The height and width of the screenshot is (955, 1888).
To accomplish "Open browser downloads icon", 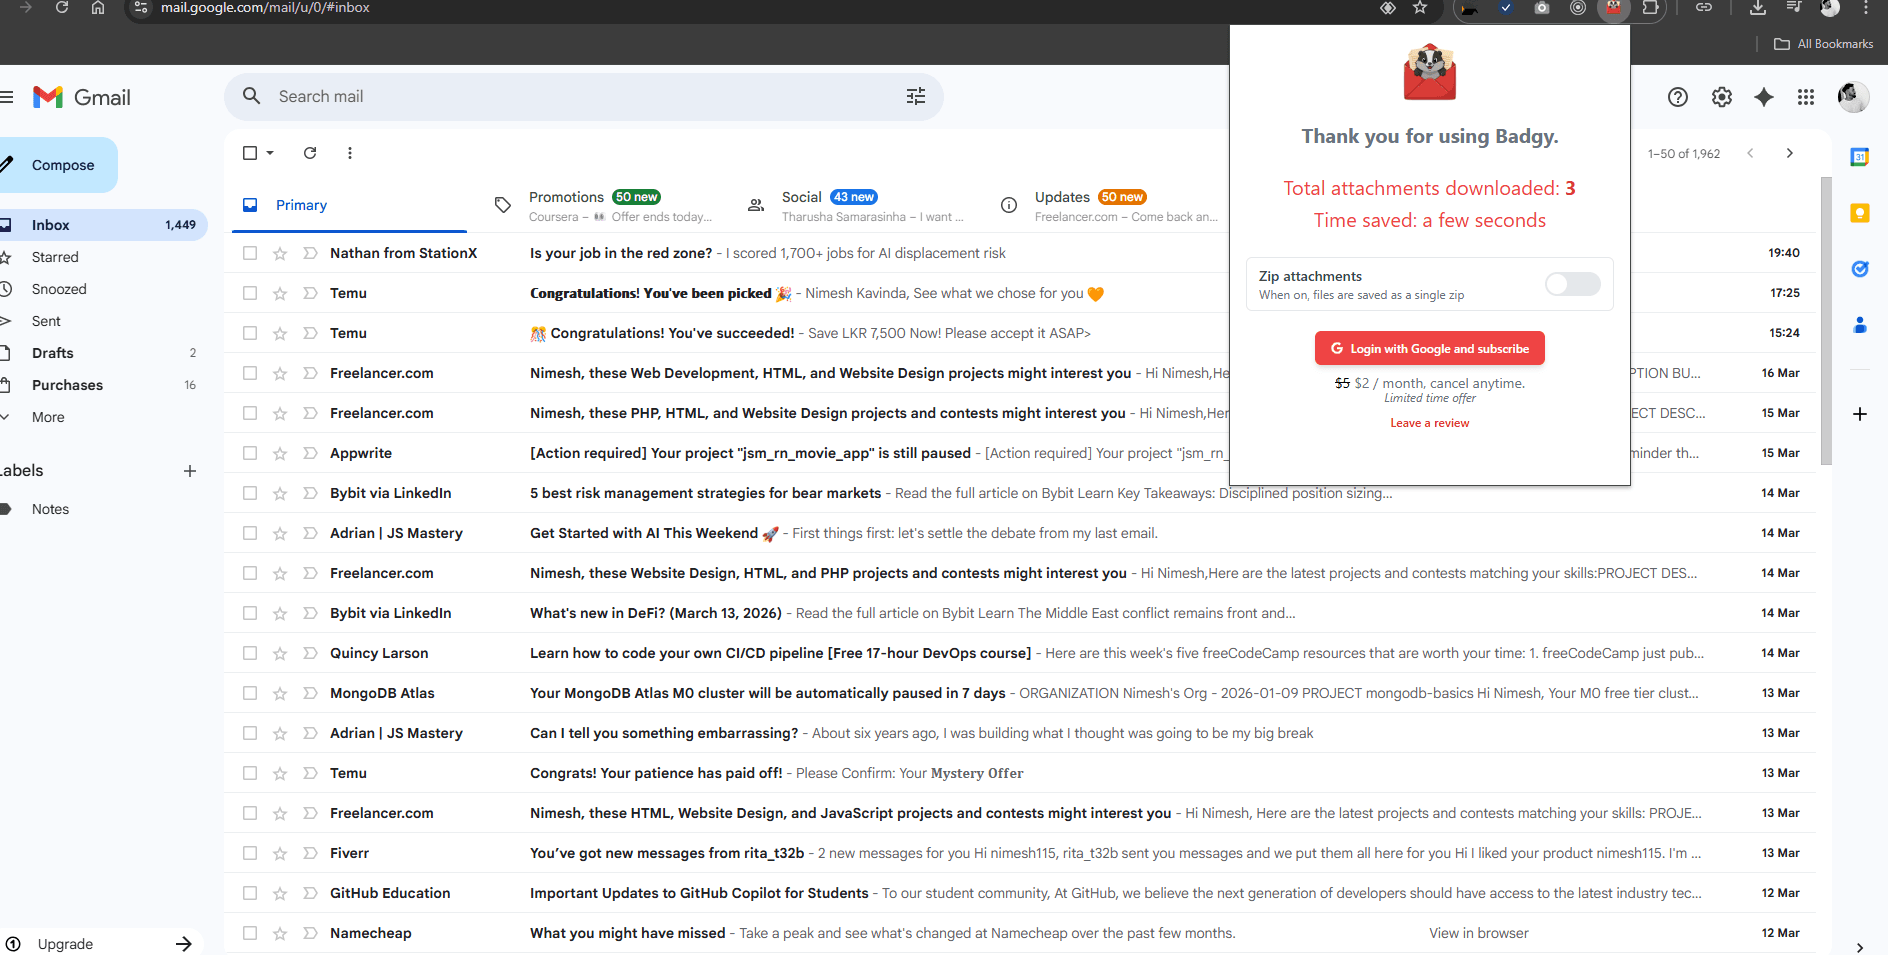I will click(x=1758, y=8).
